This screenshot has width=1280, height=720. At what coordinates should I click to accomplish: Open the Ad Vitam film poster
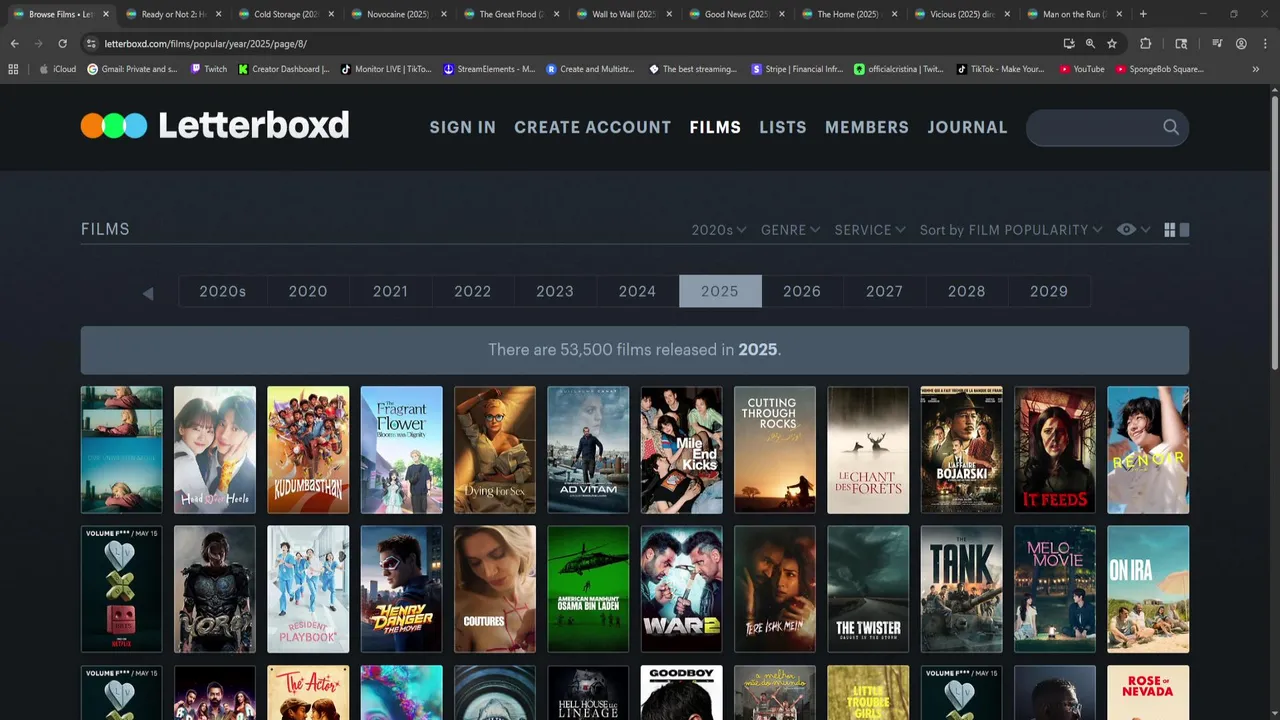[588, 450]
